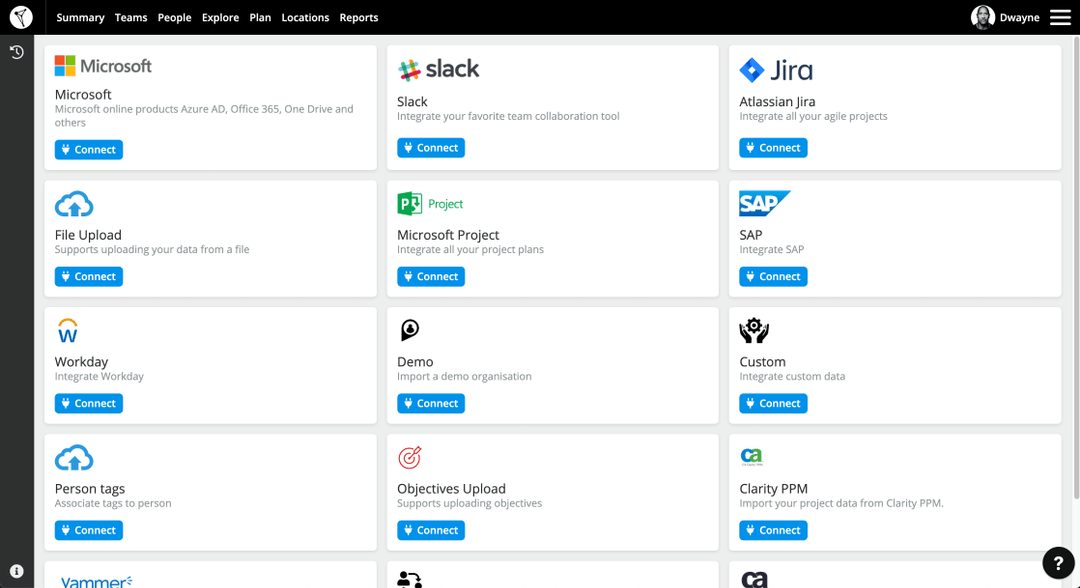Open the help menu via the question mark

(x=1059, y=564)
